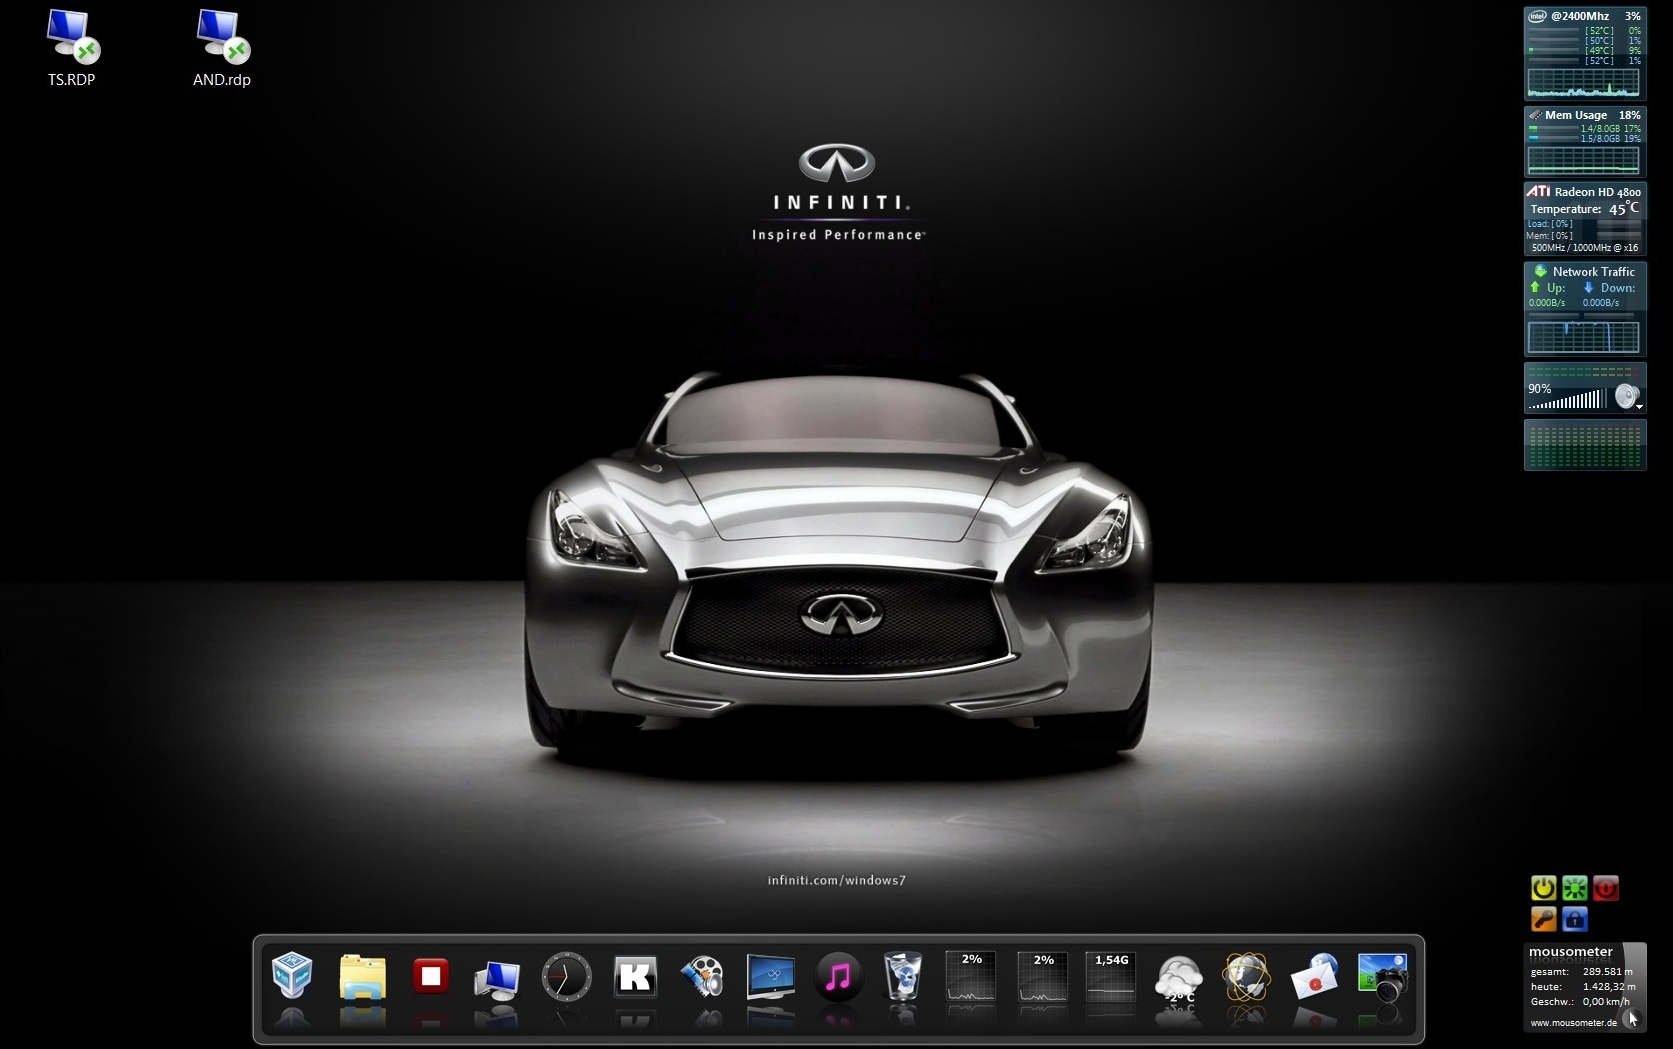Click the first 2% usage meter docklet
This screenshot has height=1049, width=1673.
click(x=971, y=977)
